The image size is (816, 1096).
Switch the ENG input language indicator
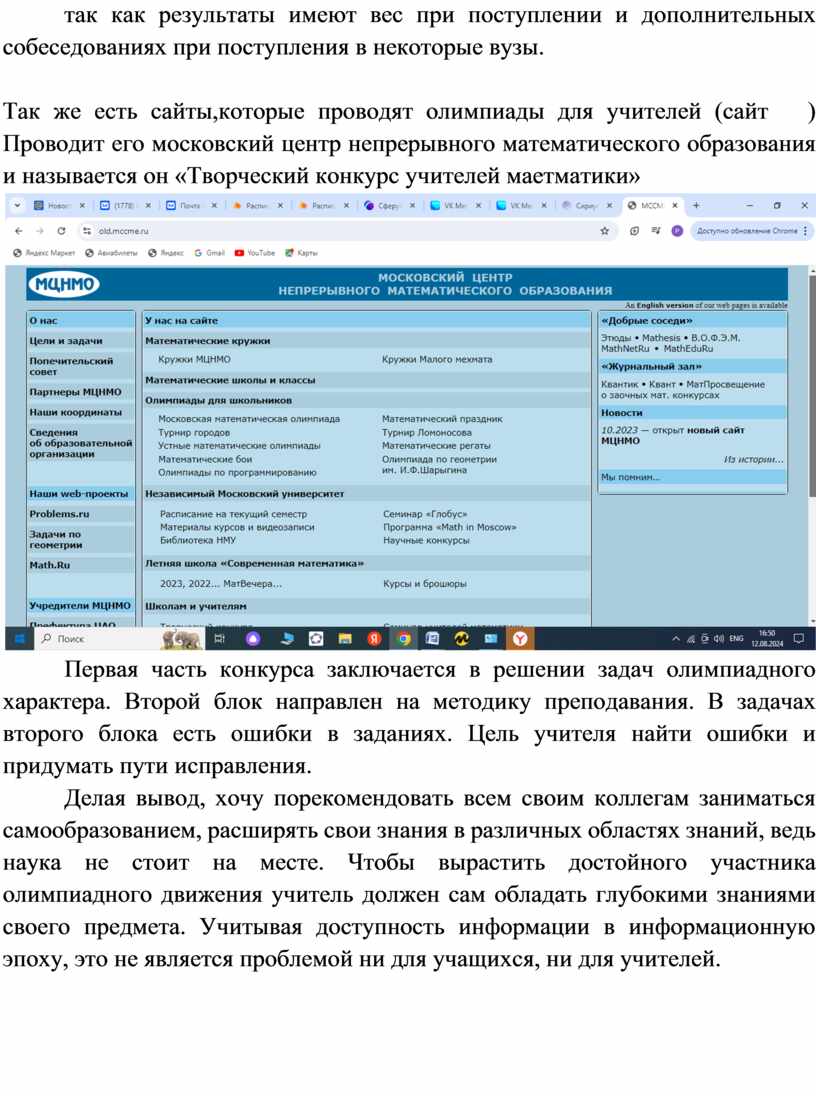point(736,638)
